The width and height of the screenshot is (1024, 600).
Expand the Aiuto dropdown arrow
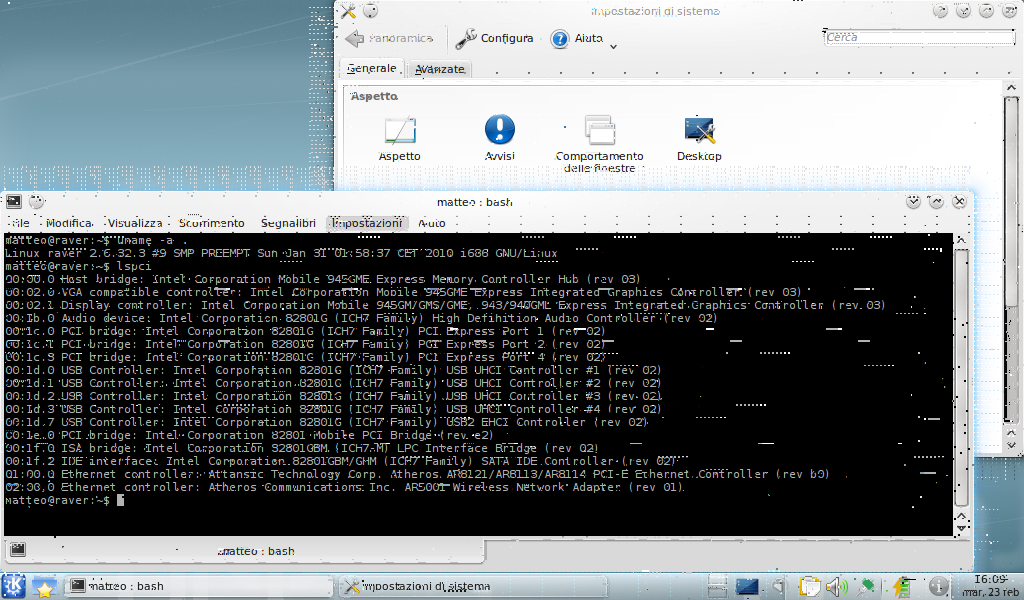point(613,44)
